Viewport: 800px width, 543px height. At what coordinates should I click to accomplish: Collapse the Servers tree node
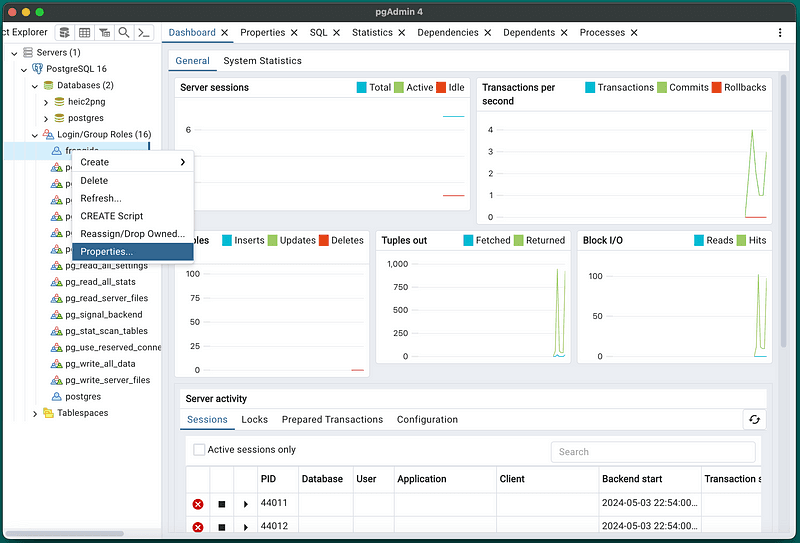(x=14, y=53)
